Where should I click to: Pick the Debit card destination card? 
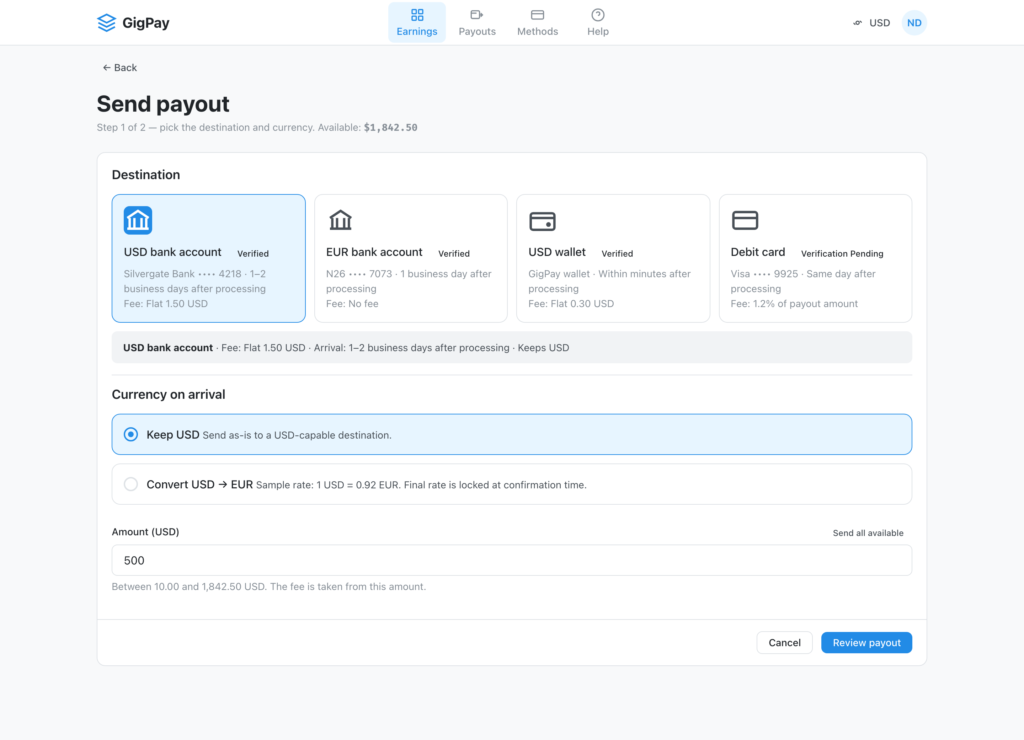tap(815, 258)
